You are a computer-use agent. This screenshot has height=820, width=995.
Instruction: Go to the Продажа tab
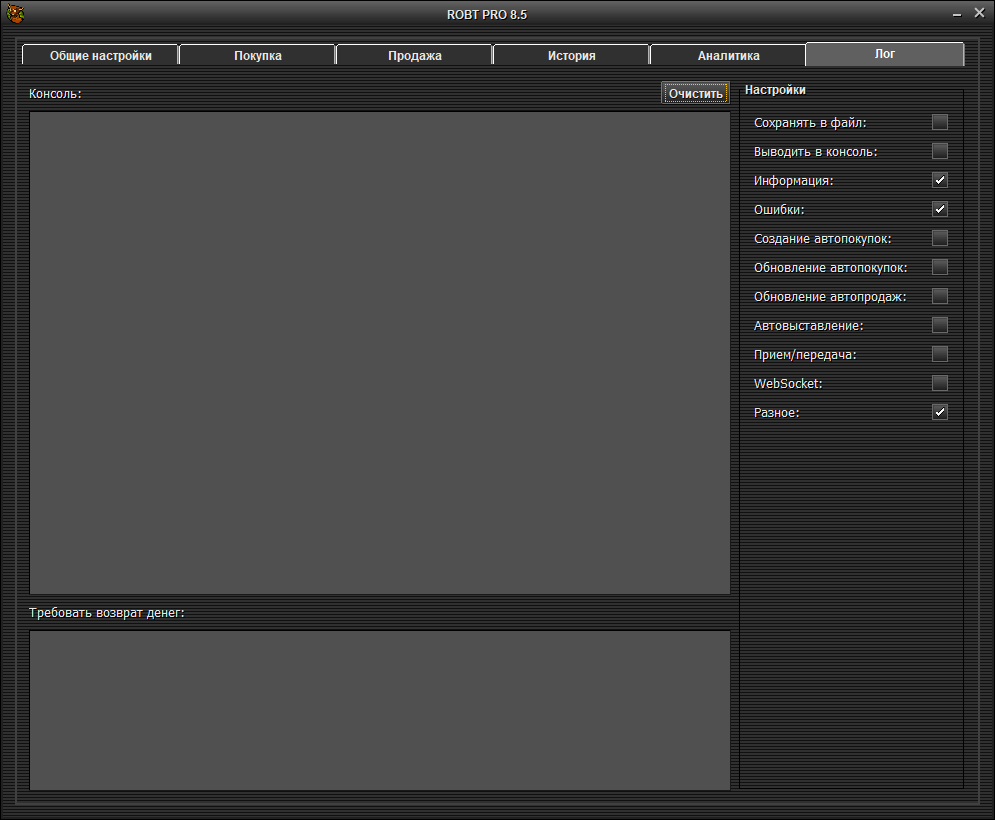pyautogui.click(x=414, y=56)
